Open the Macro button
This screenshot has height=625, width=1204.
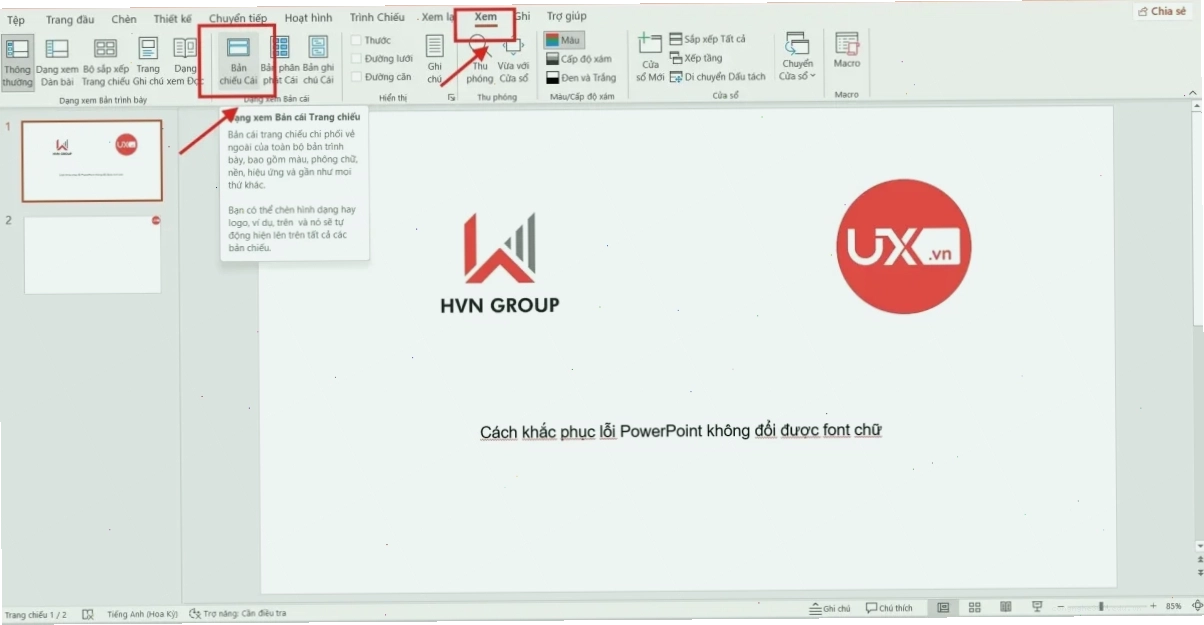pos(847,52)
